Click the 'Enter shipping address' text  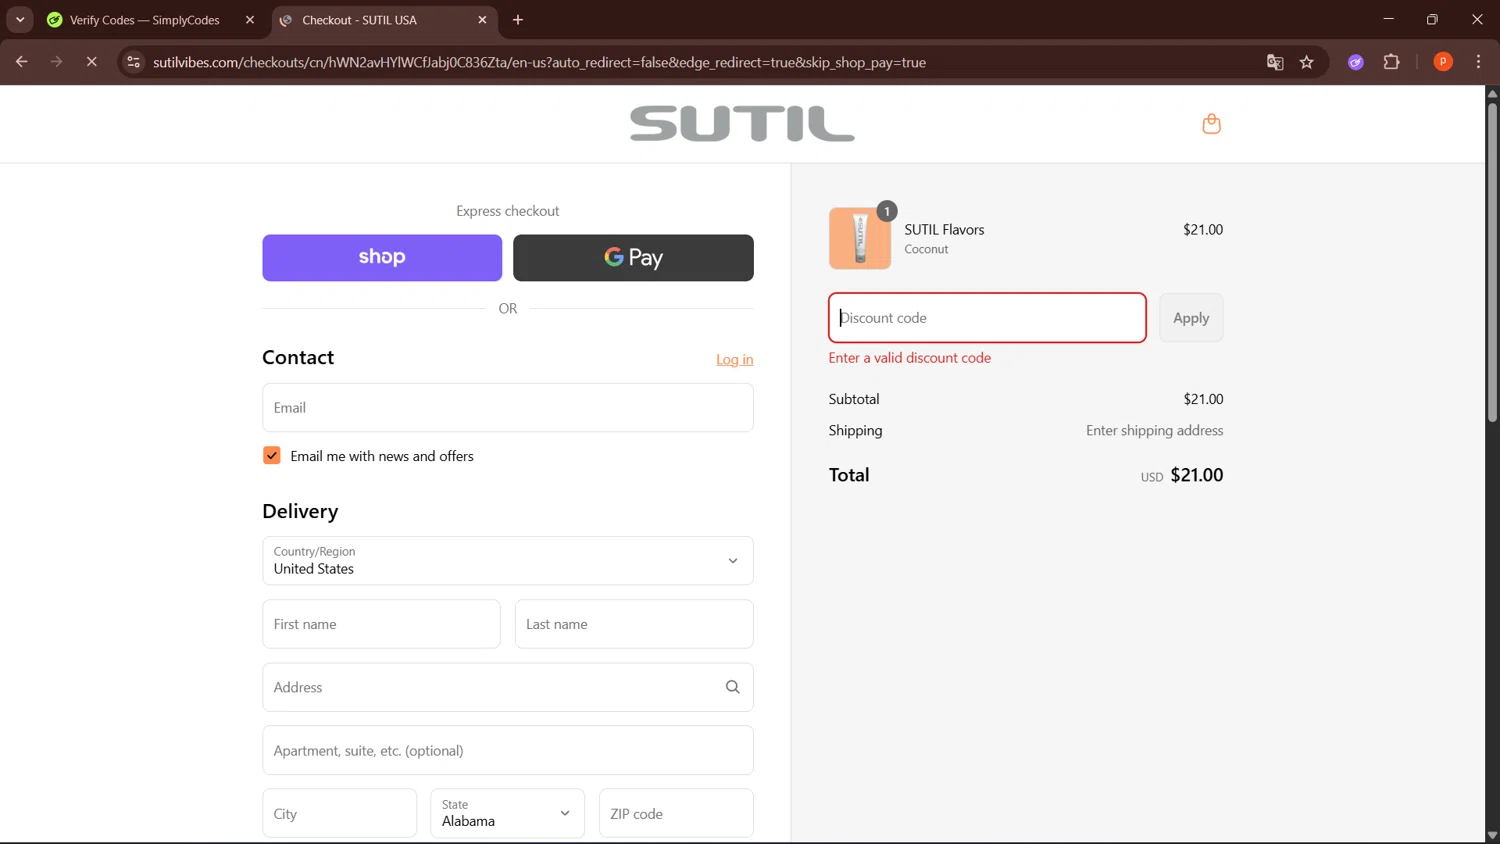(x=1154, y=431)
